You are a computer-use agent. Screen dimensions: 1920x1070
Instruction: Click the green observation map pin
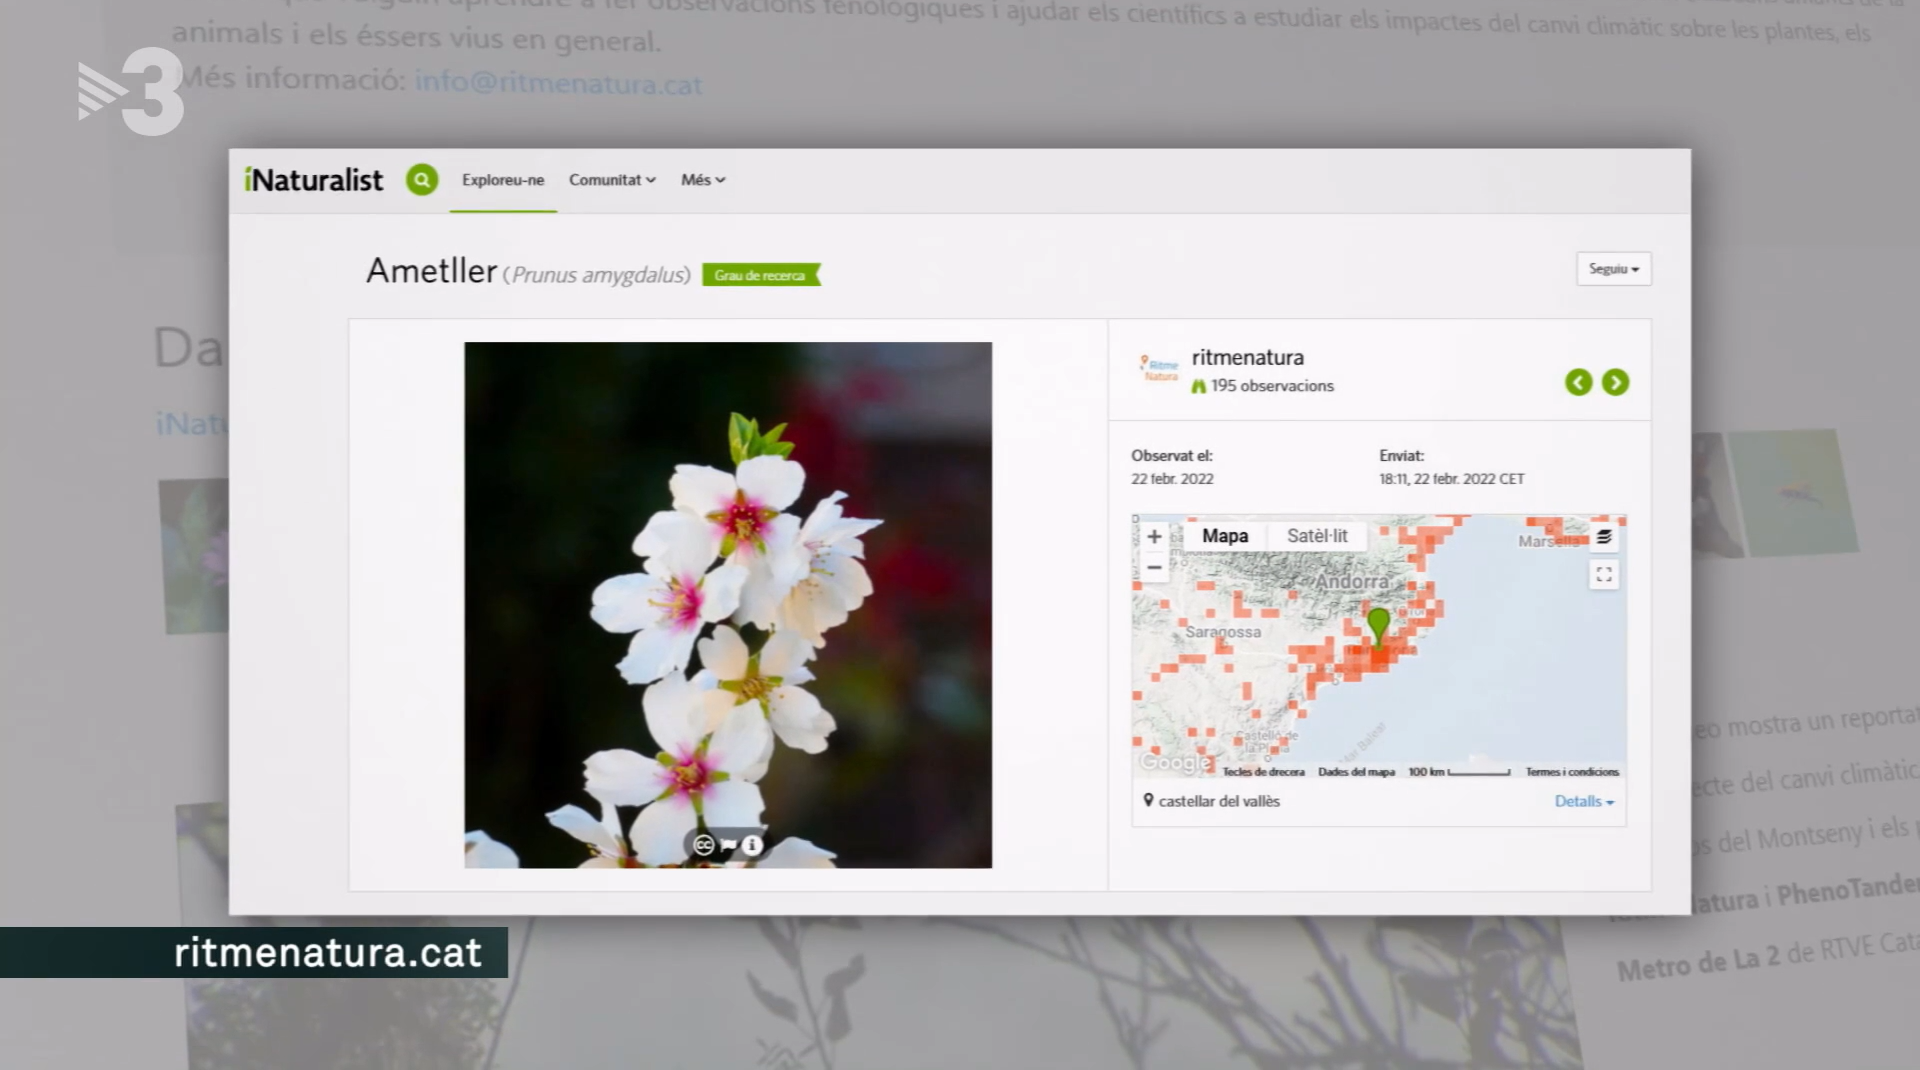pyautogui.click(x=1378, y=627)
